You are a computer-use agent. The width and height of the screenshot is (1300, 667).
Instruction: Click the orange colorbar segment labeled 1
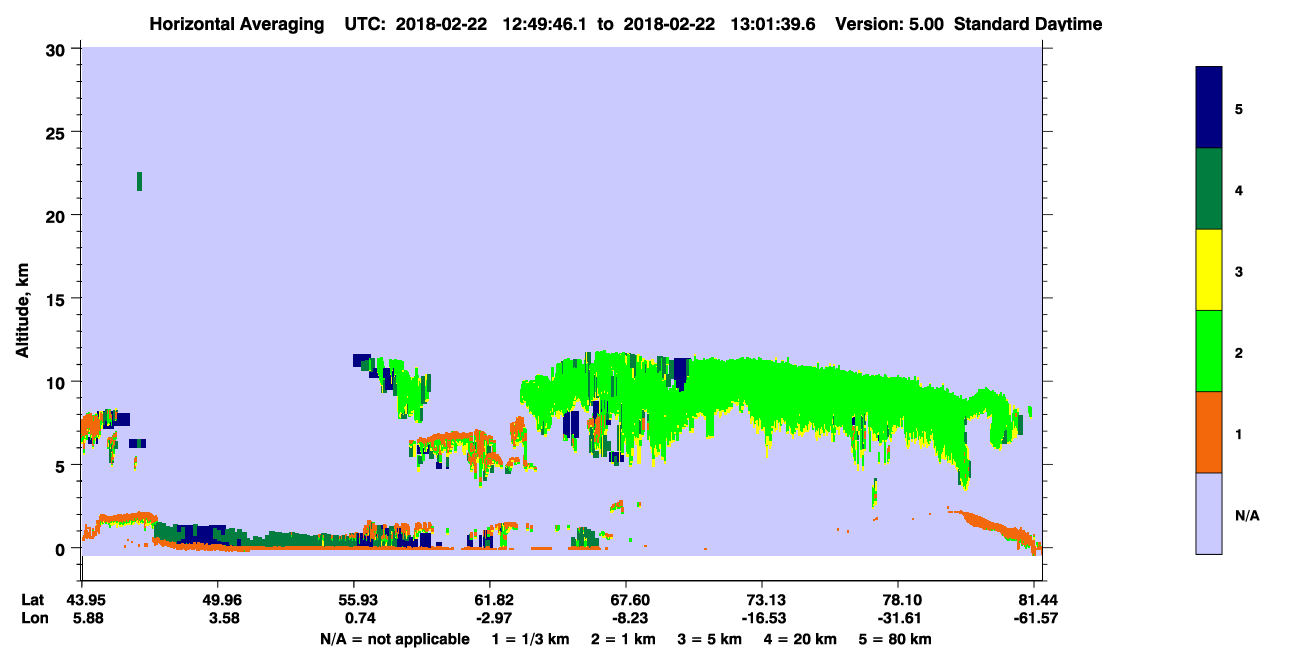[x=1209, y=432]
